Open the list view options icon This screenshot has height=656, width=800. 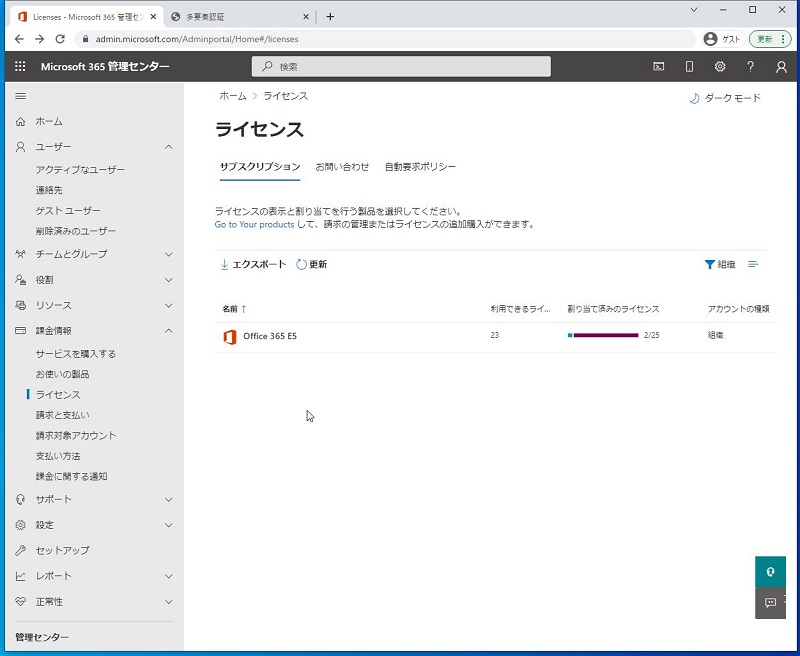click(753, 264)
